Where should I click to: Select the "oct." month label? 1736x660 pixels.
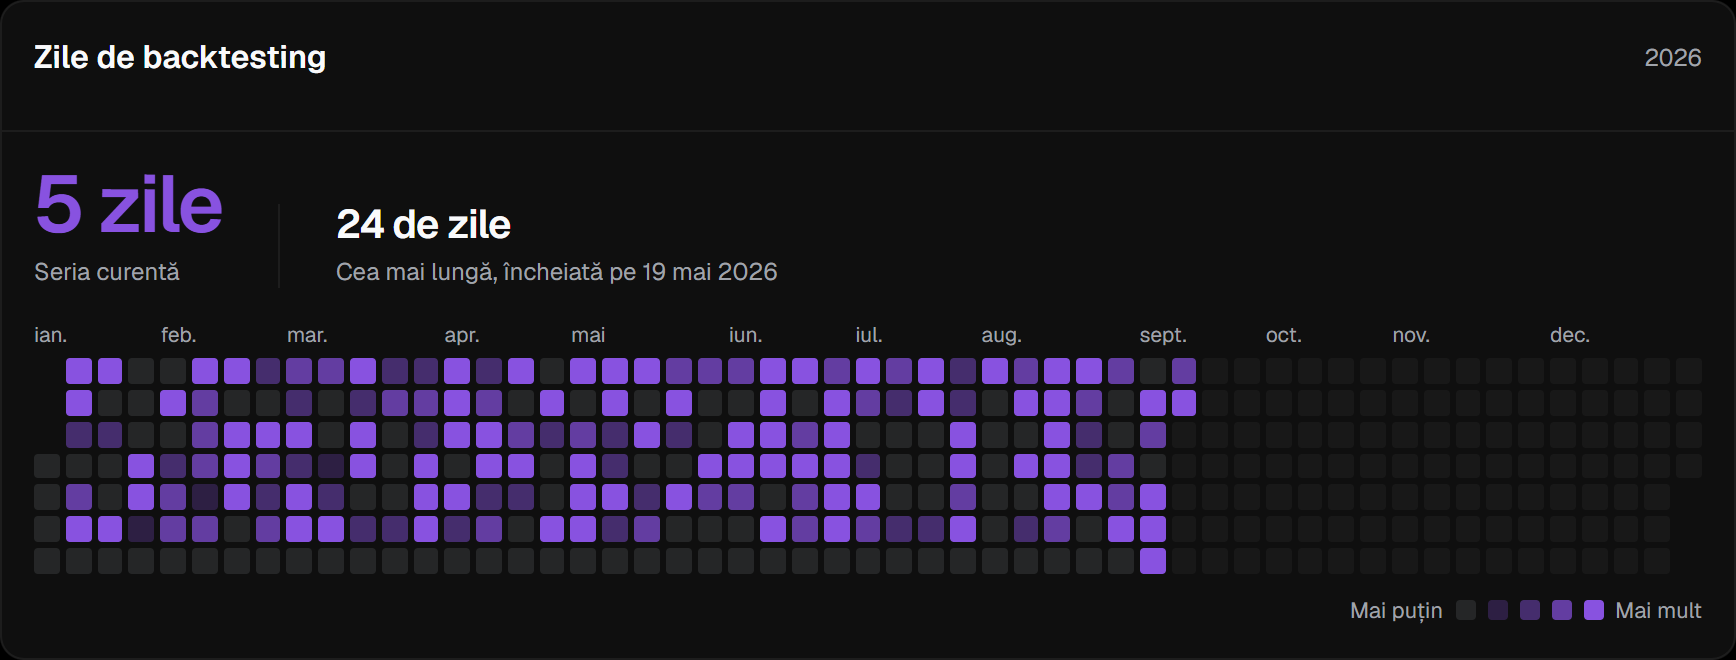pos(1284,335)
